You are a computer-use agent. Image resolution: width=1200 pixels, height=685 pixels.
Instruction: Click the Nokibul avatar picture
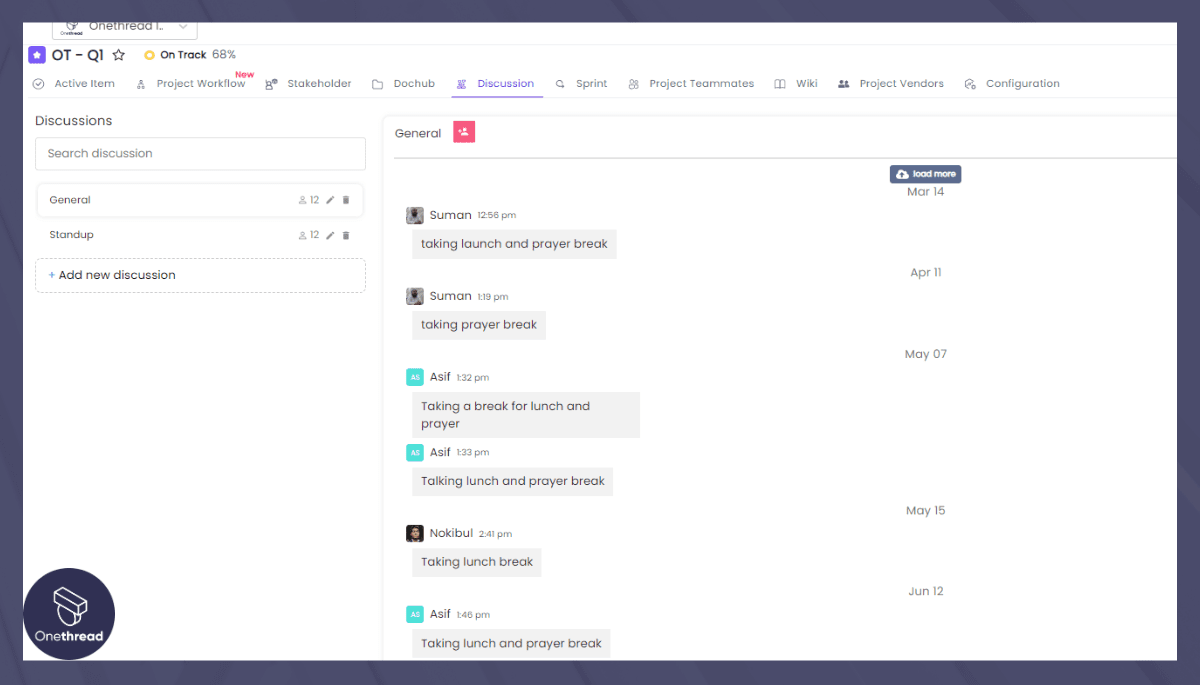(415, 533)
